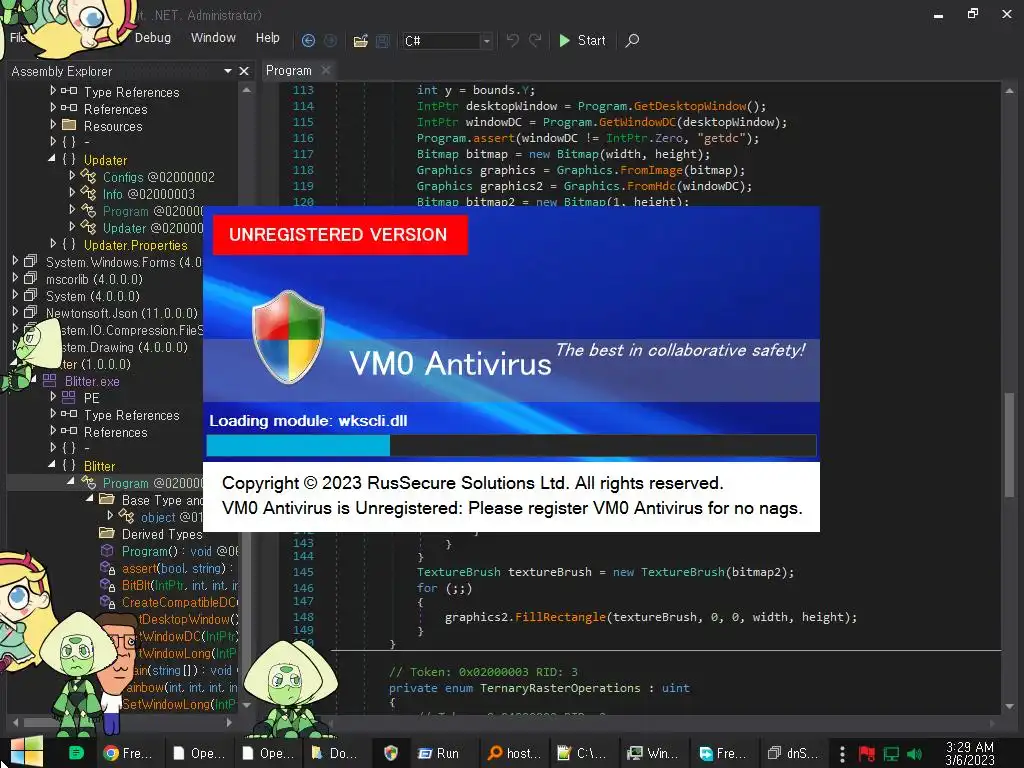Image resolution: width=1024 pixels, height=768 pixels.
Task: Click the Navigate Forward arrow icon
Action: tap(330, 40)
